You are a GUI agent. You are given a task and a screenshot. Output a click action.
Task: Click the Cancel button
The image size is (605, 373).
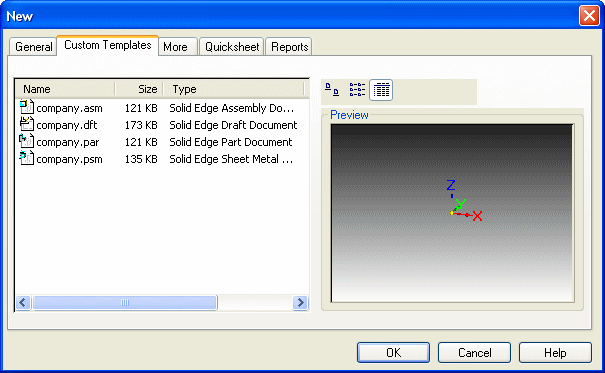point(474,353)
